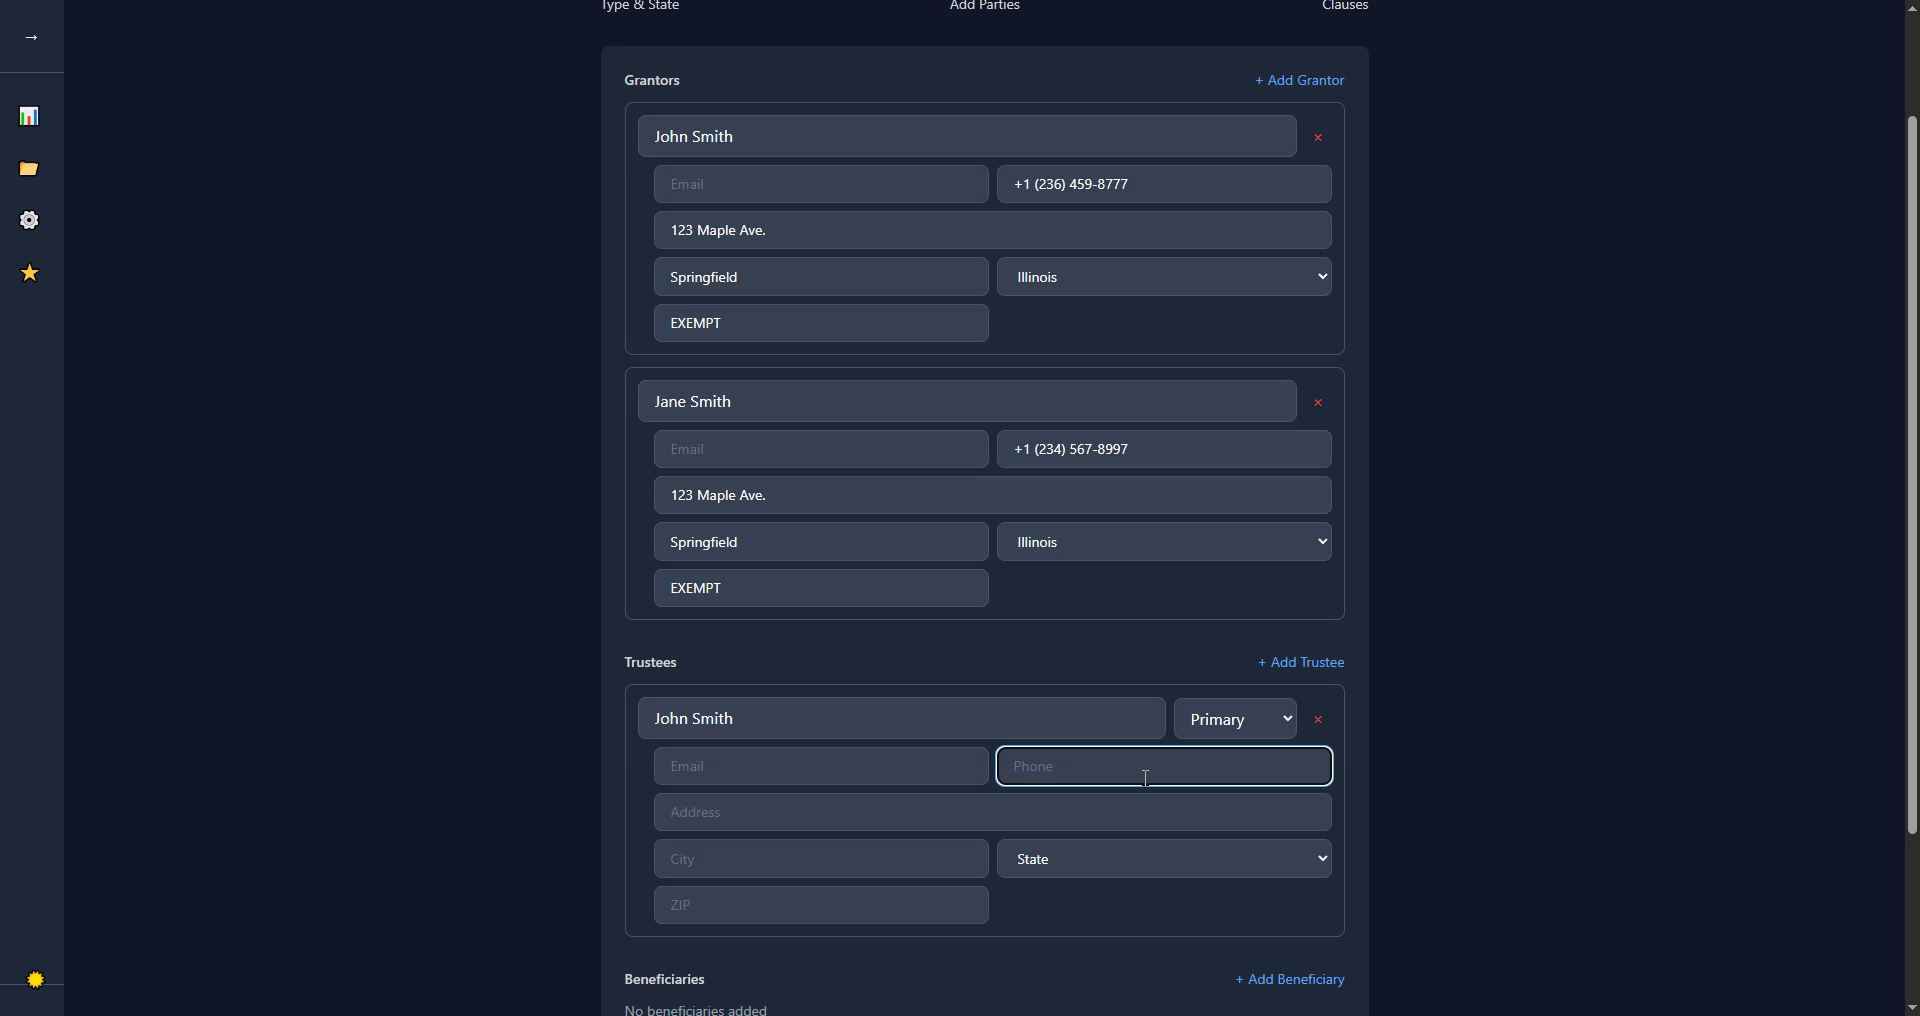Focus the trustee ZIP field
Image resolution: width=1920 pixels, height=1016 pixels.
click(821, 905)
